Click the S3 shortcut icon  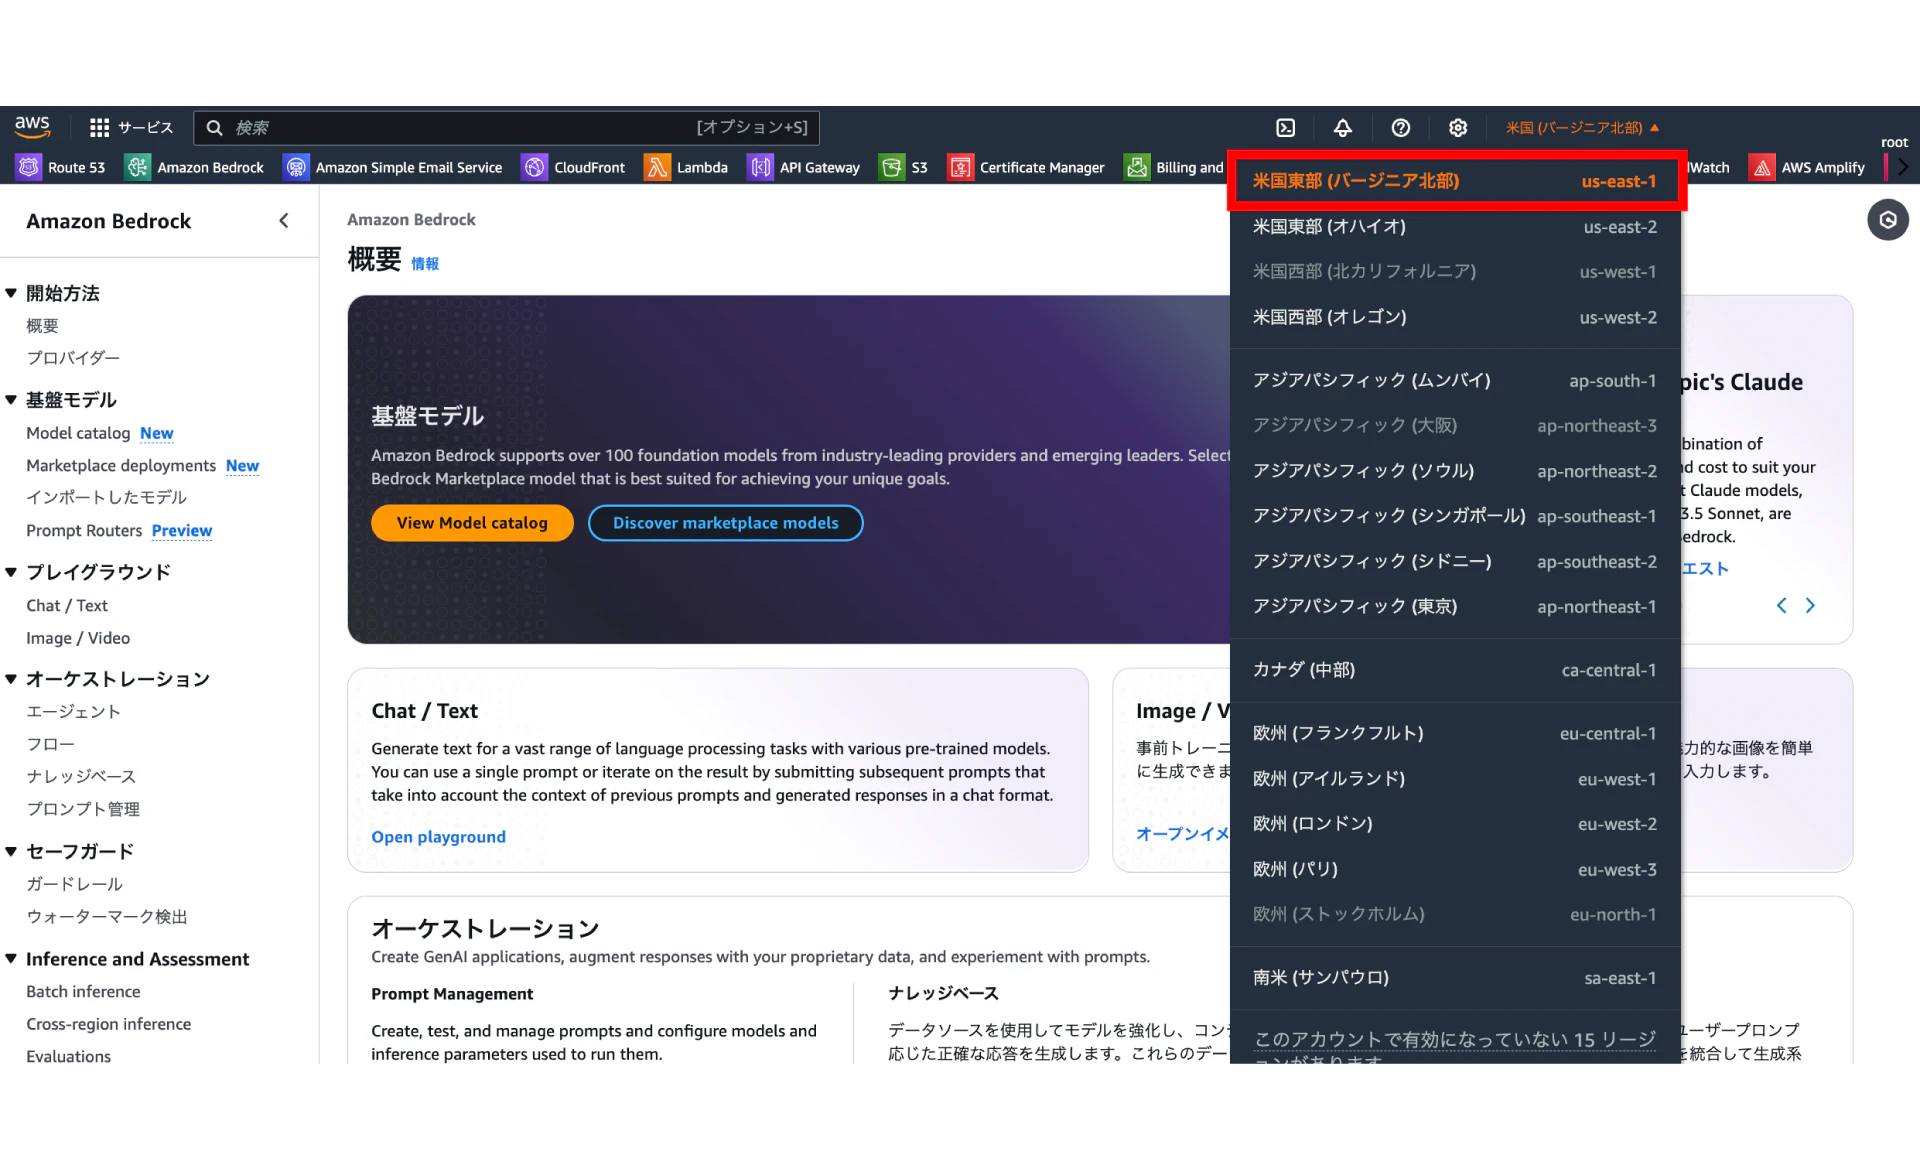pyautogui.click(x=892, y=167)
